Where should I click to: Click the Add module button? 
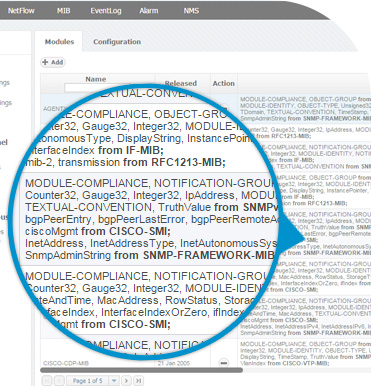point(53,62)
